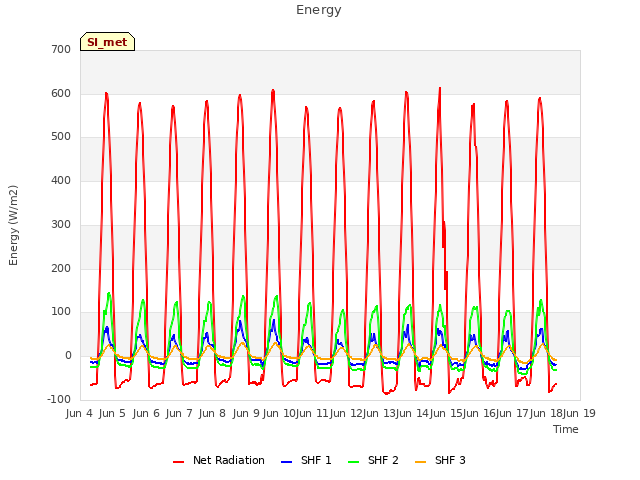
Task: Click the 500 y-axis tick label
Action: click(61, 137)
